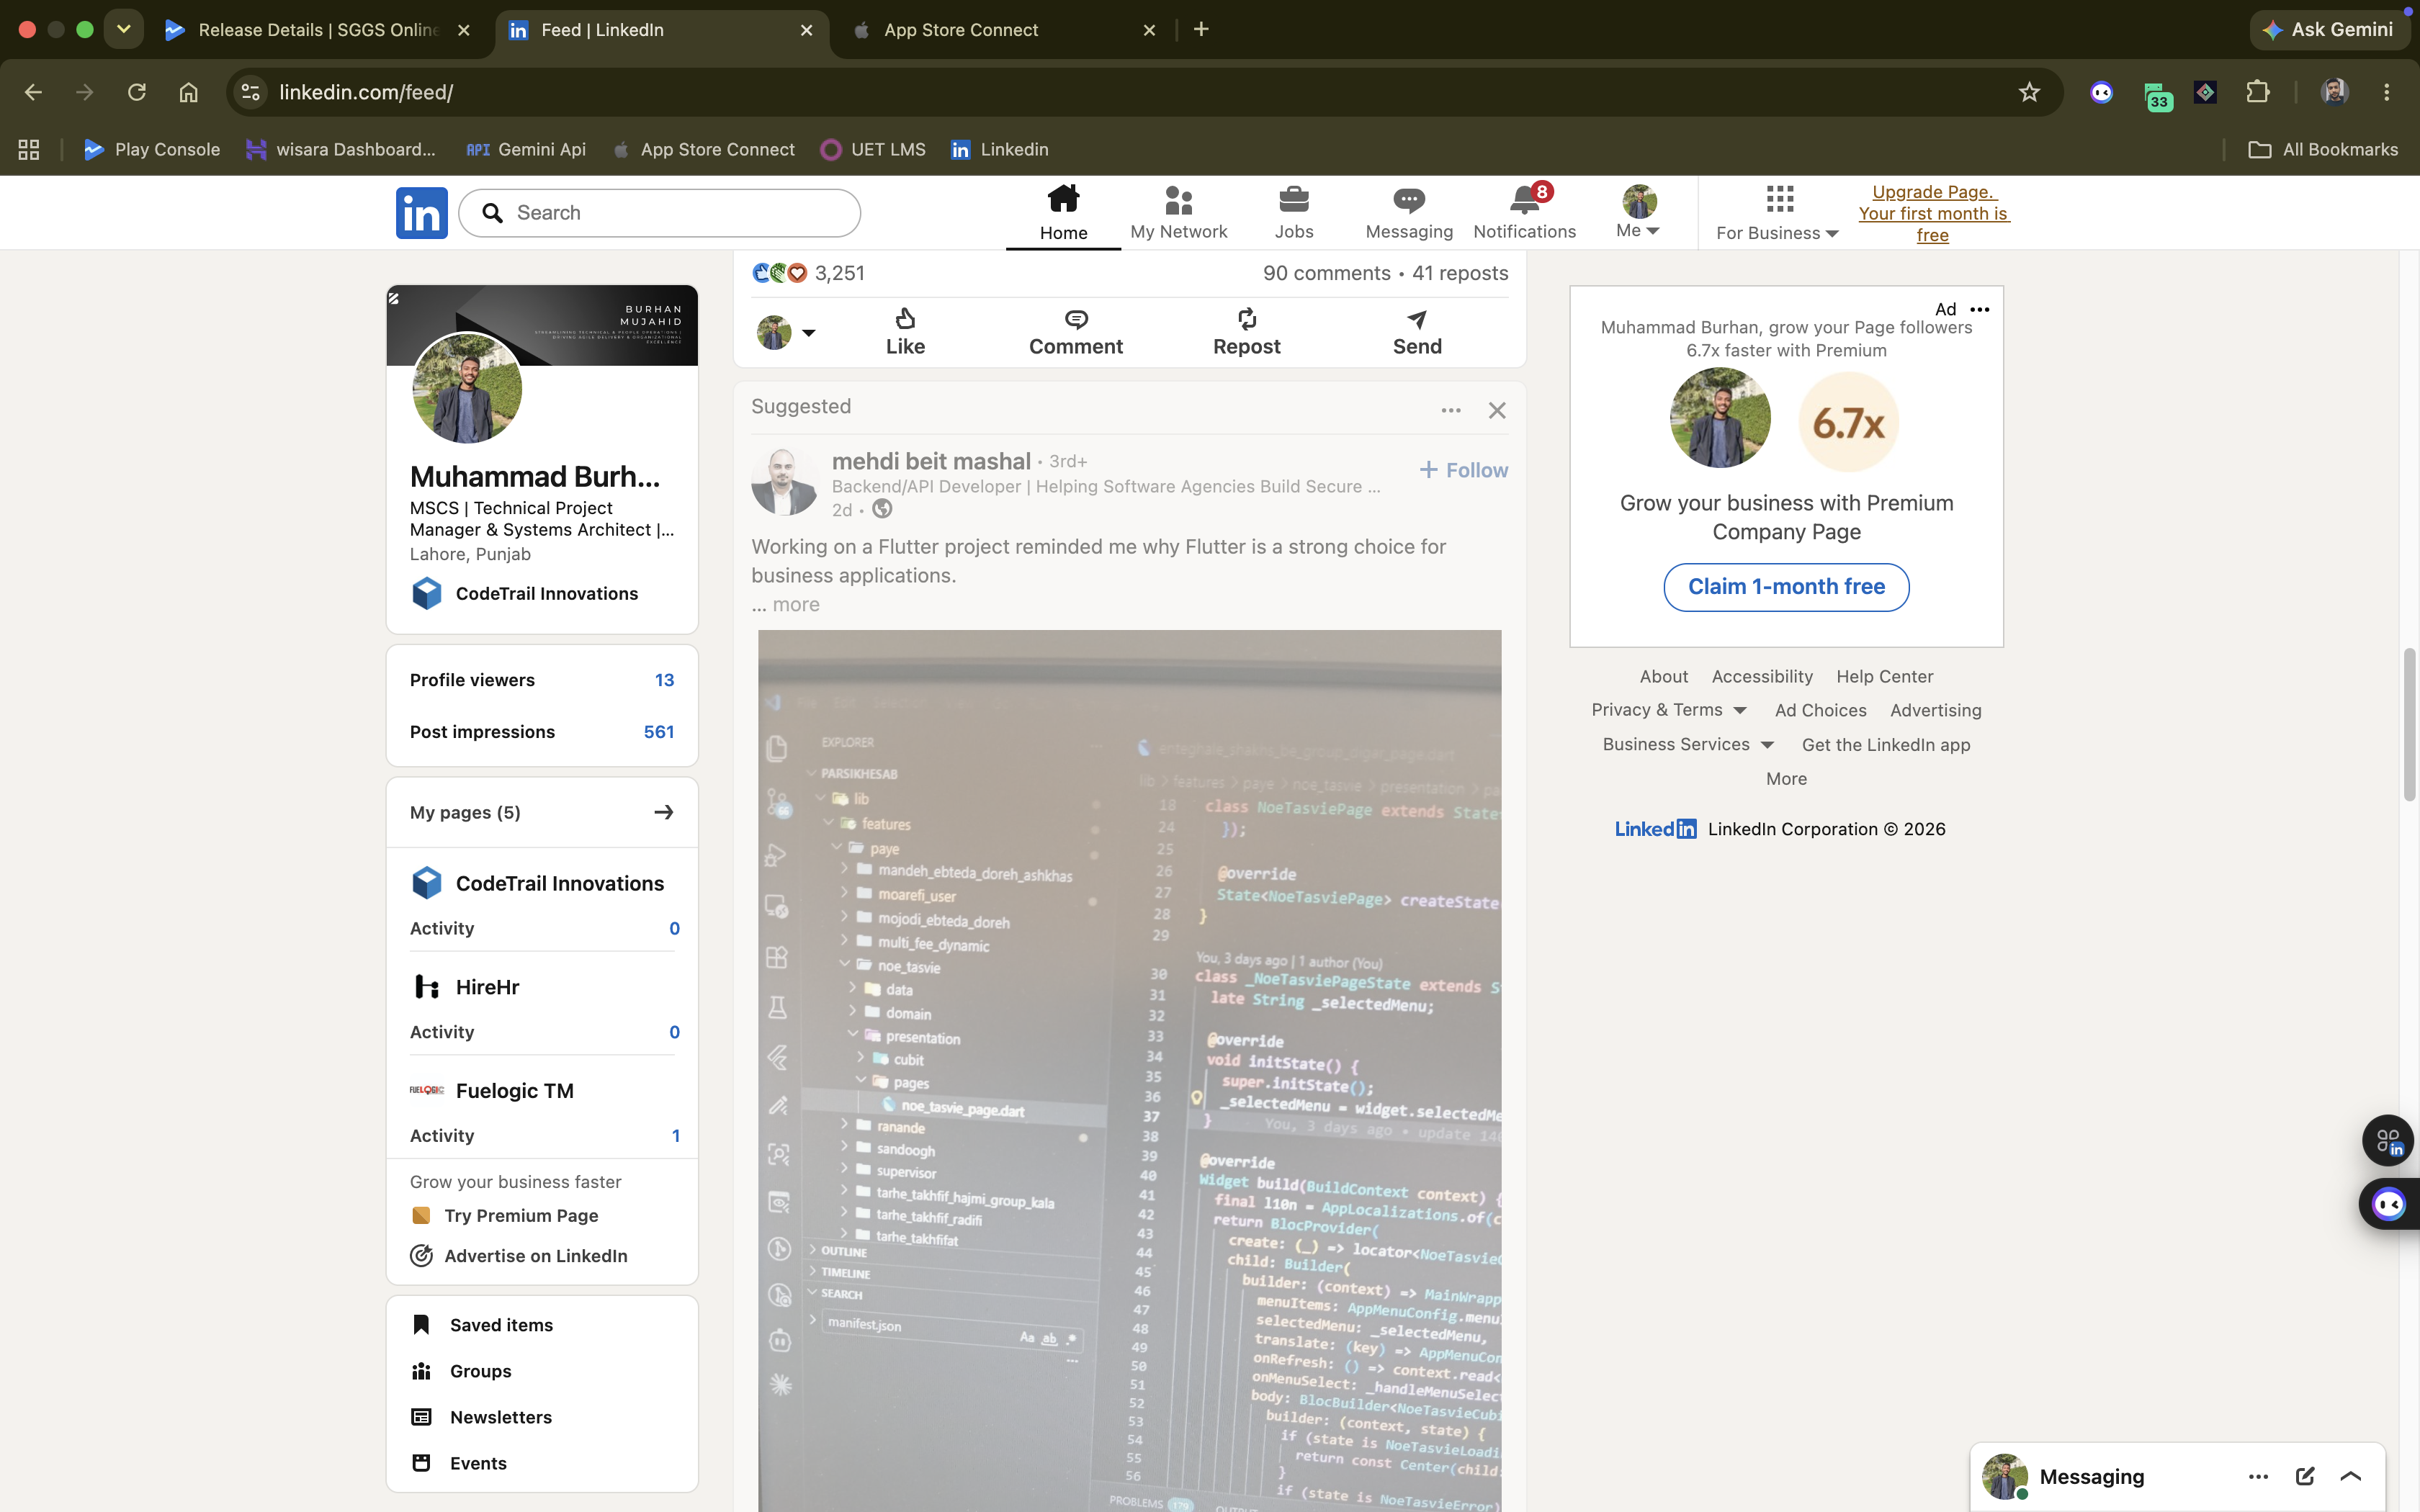Open the Jobs section
2420x1512 pixels.
pos(1293,213)
